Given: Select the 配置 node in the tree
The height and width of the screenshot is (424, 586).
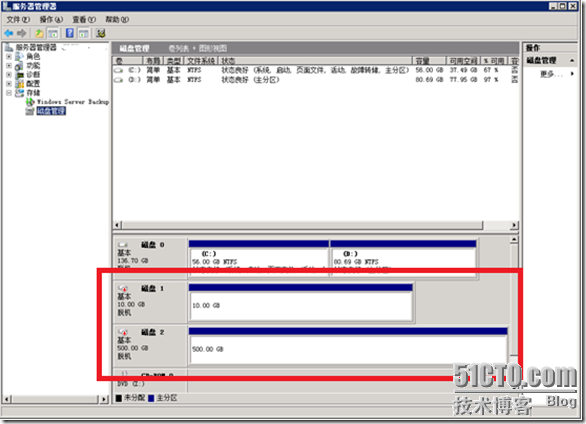Looking at the screenshot, I should 33,83.
